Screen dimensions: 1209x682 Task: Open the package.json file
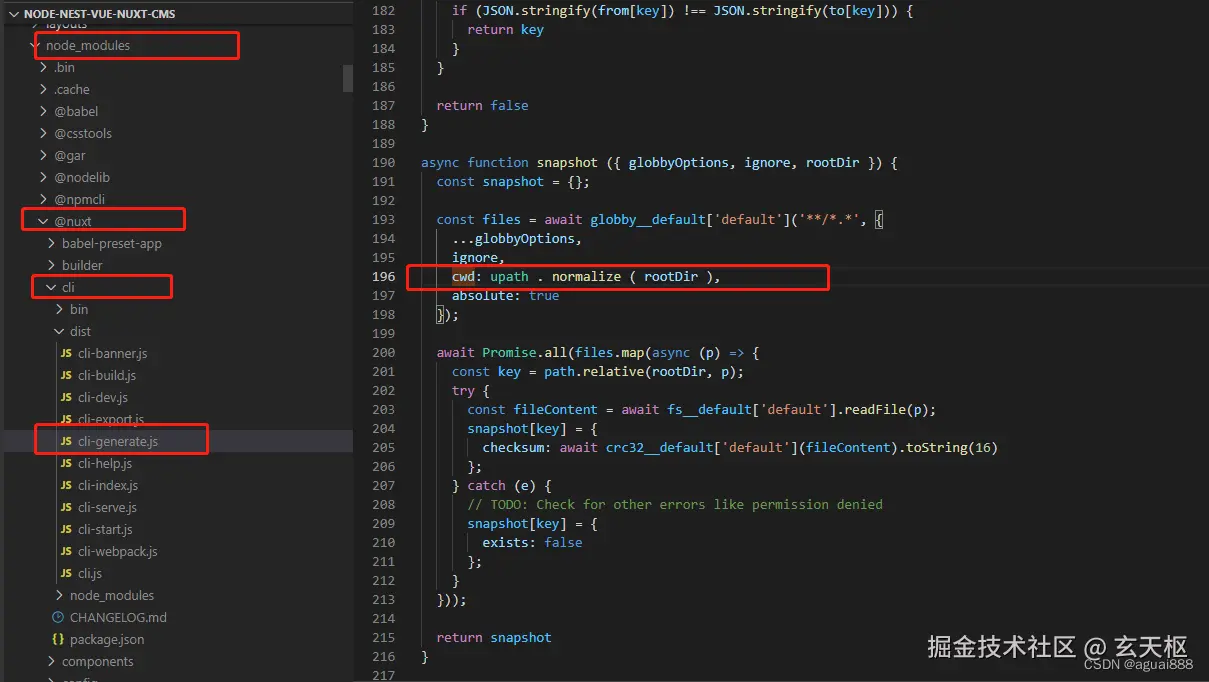click(x=107, y=639)
